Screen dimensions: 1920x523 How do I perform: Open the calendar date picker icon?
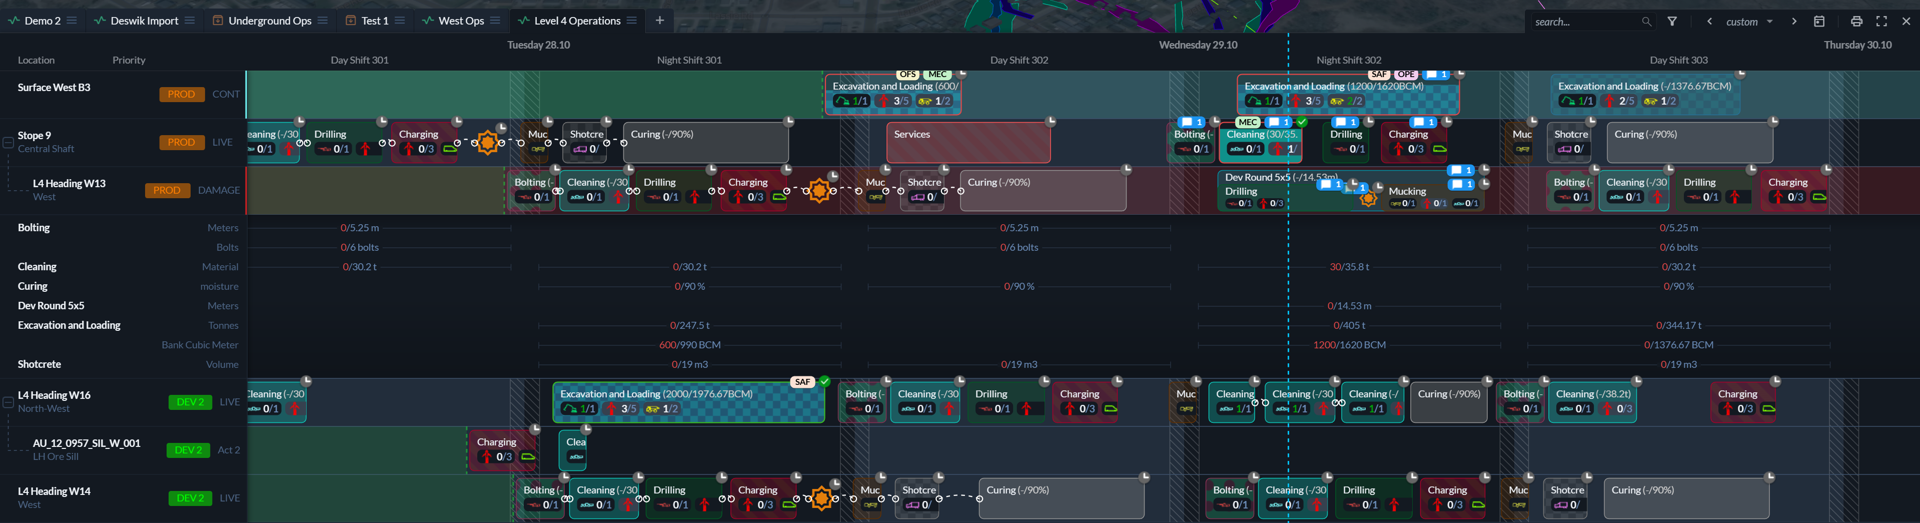point(1819,21)
